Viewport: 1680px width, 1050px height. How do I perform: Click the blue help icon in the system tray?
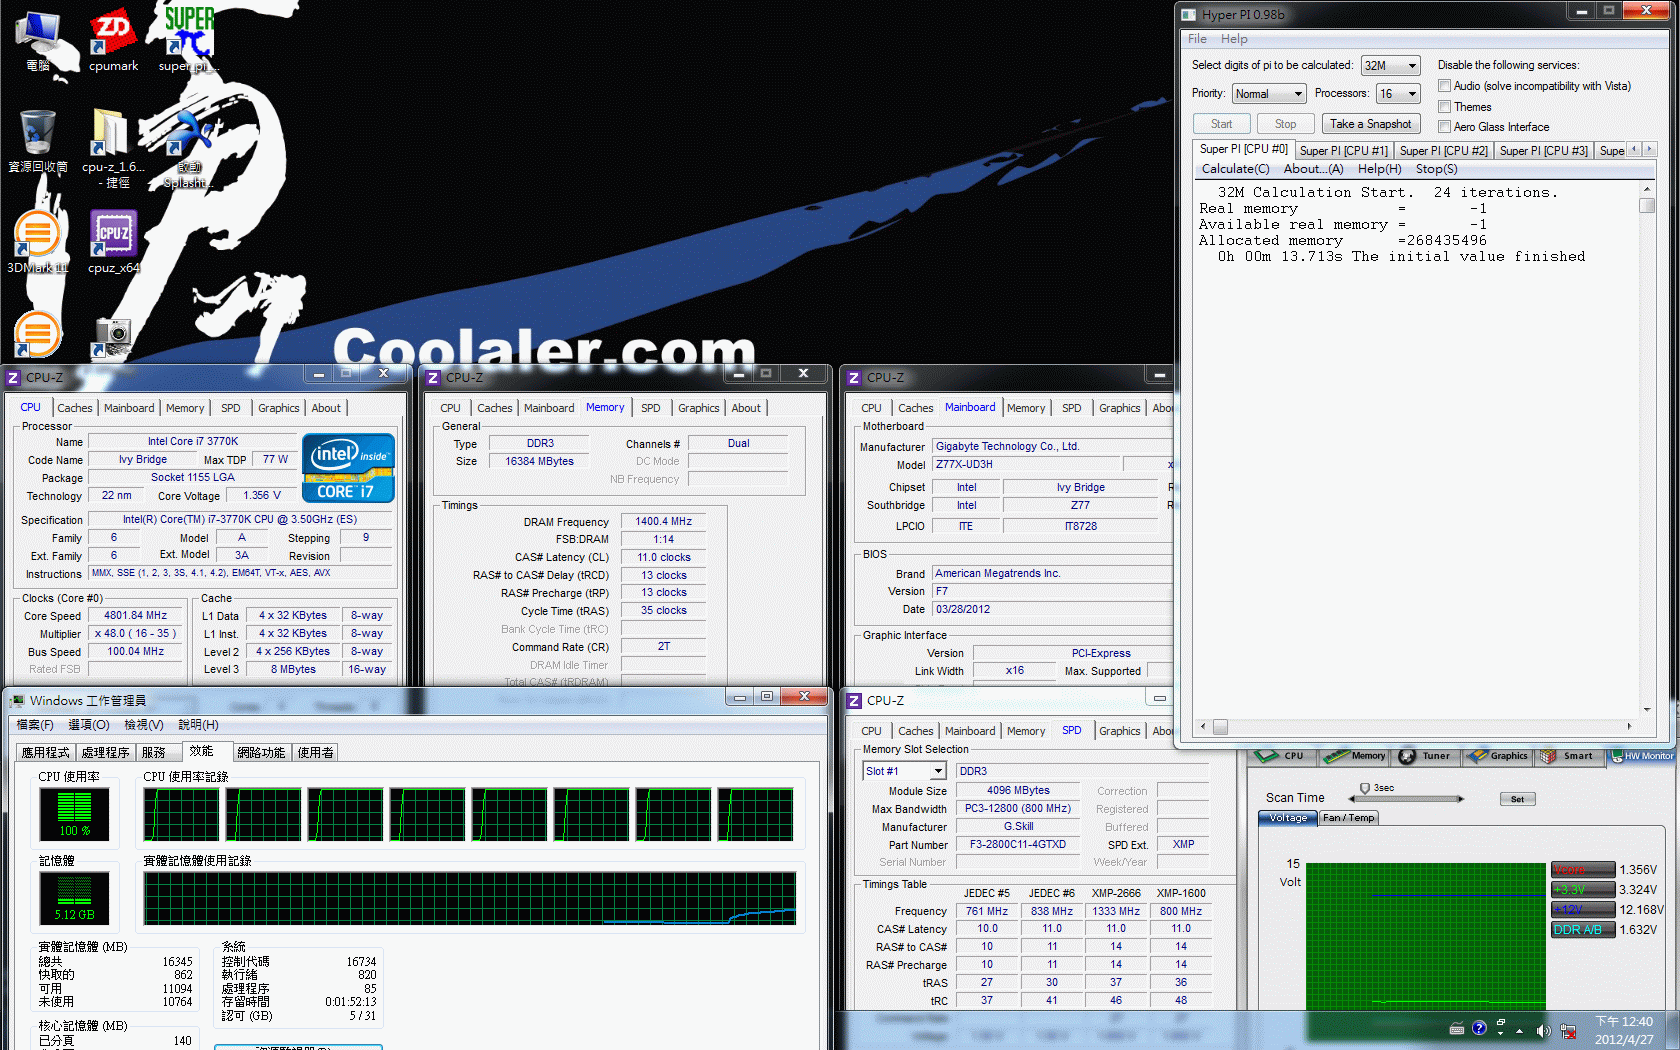(1479, 1028)
